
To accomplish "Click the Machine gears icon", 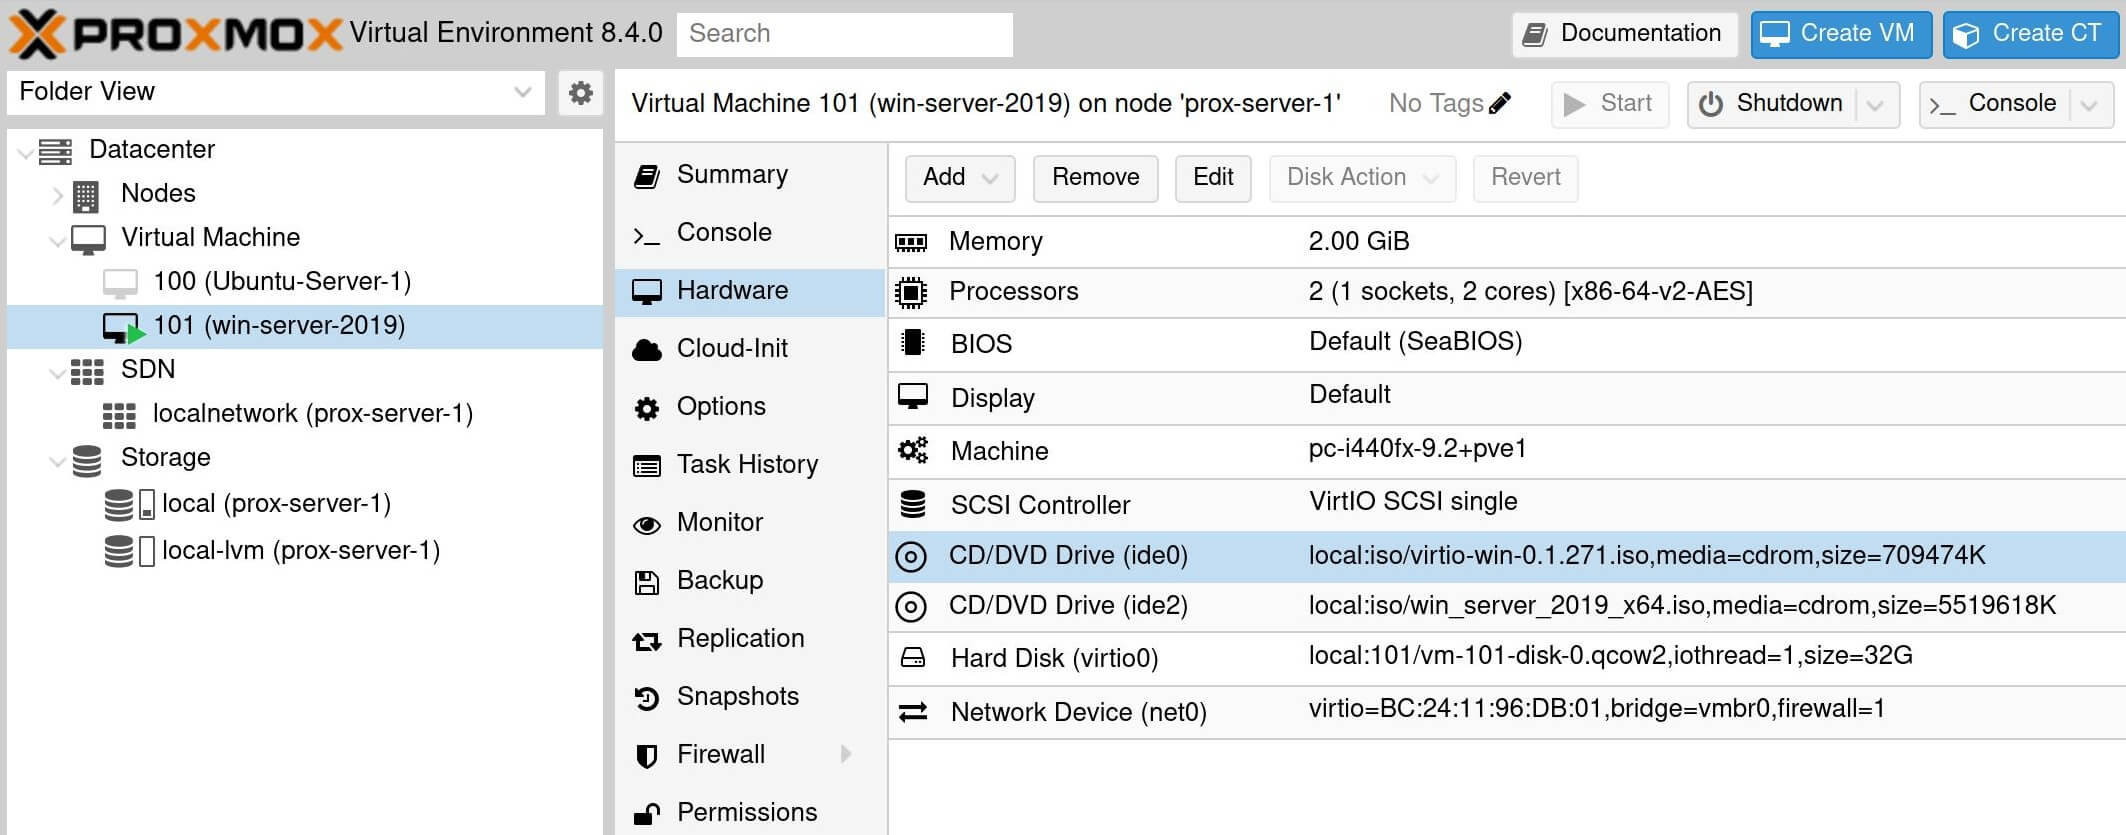I will pos(912,450).
